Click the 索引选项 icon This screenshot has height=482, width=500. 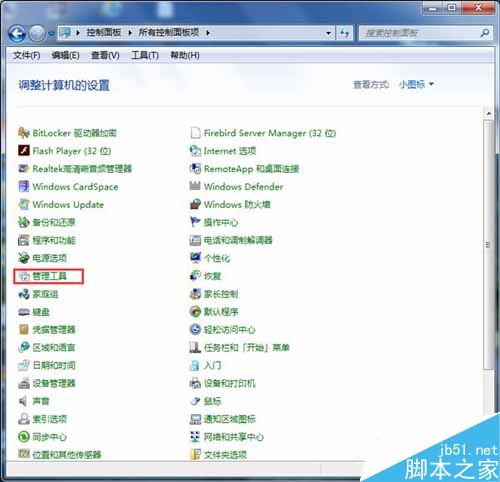tap(24, 419)
